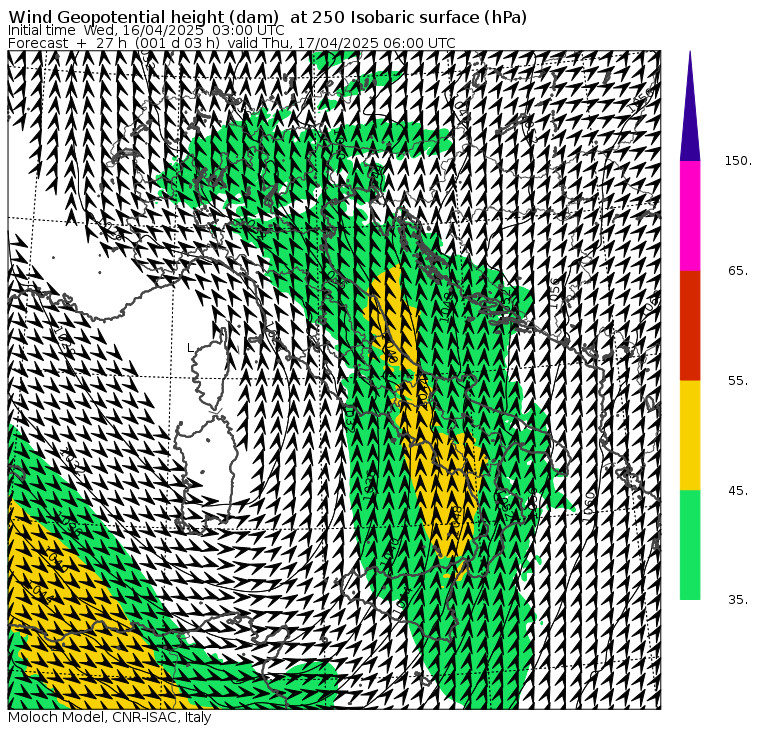Click the colorbar label '55.'
This screenshot has height=731, width=760.
[738, 381]
